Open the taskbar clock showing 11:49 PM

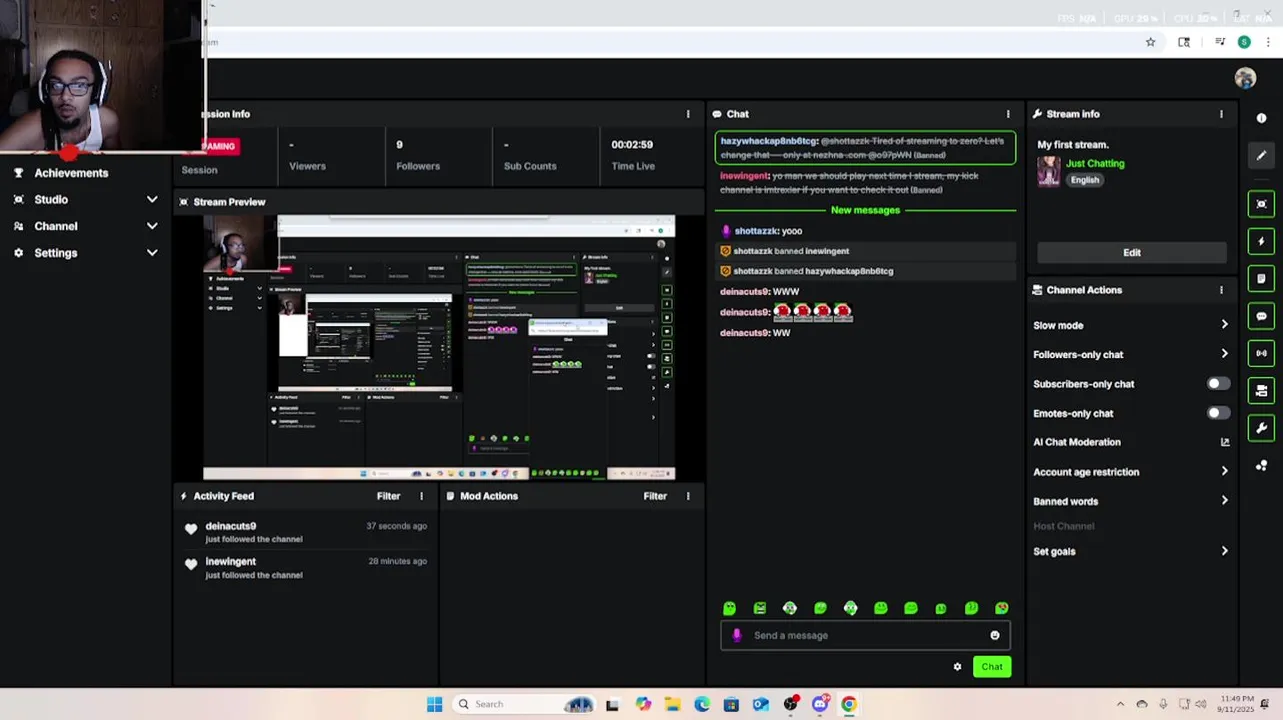[1236, 704]
